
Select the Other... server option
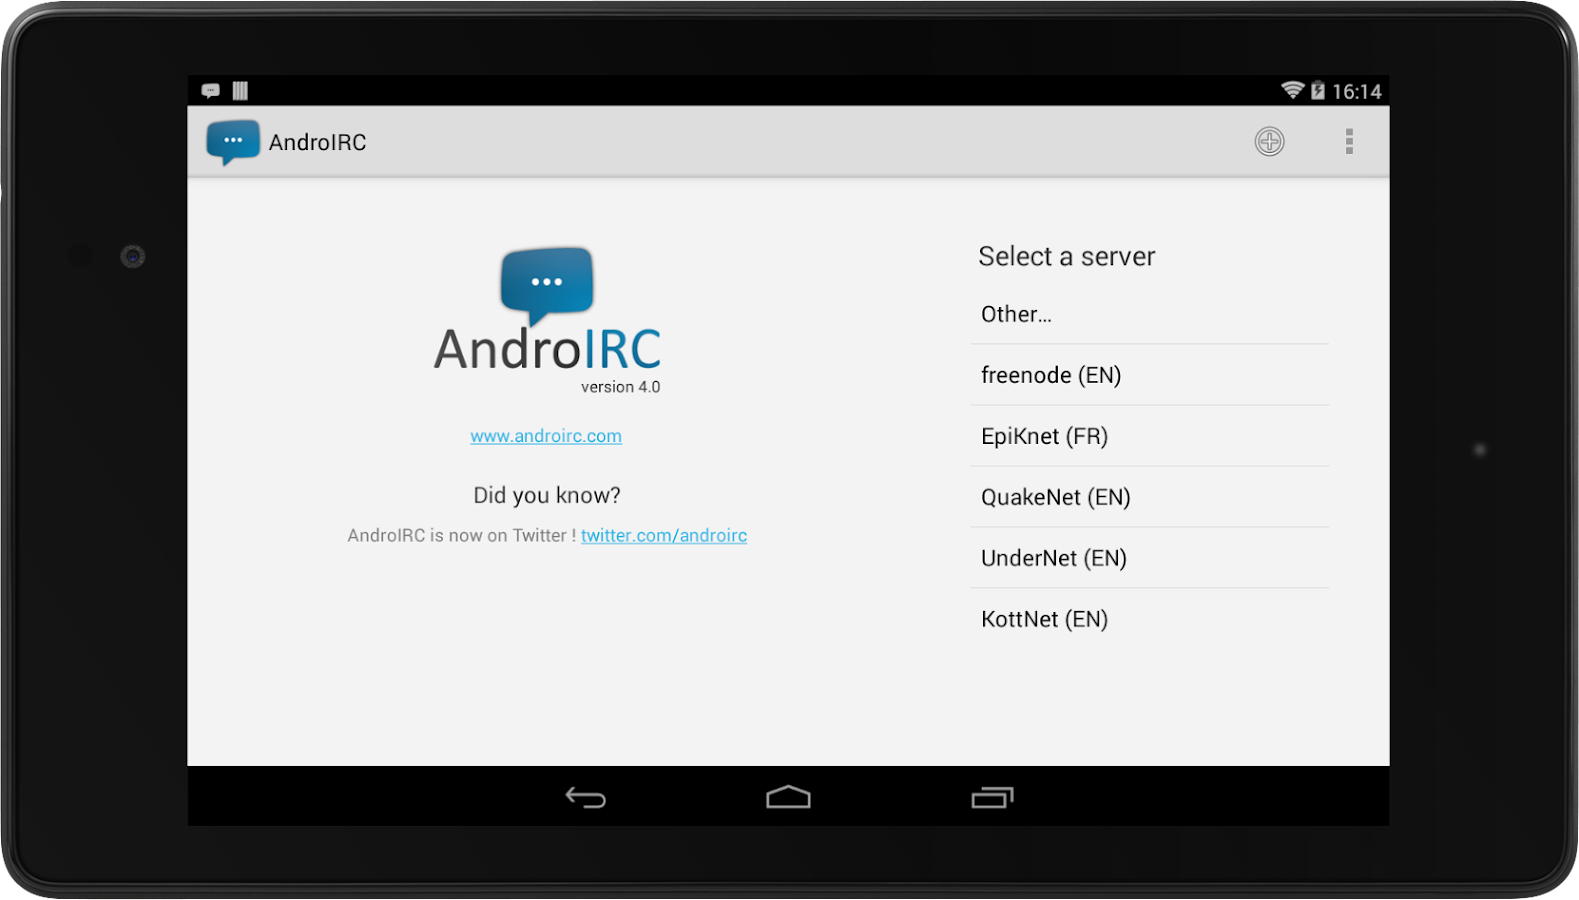1149,314
